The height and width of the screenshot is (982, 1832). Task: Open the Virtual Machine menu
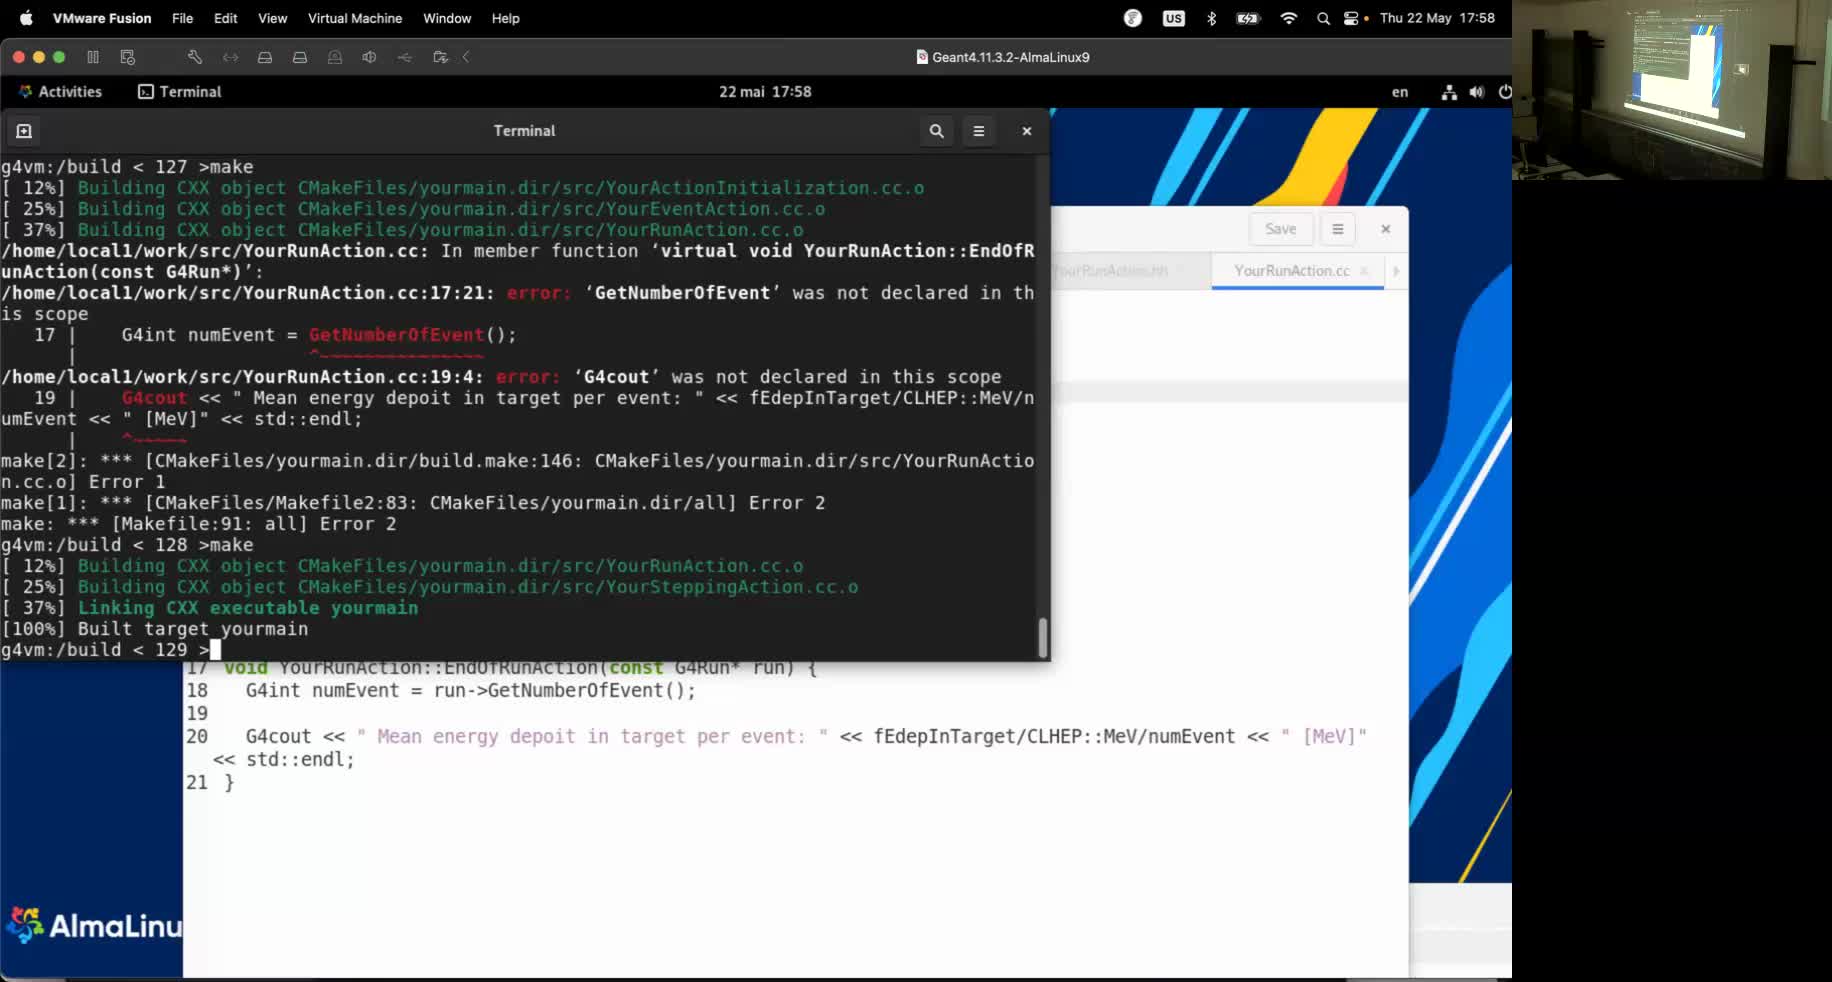(x=354, y=18)
